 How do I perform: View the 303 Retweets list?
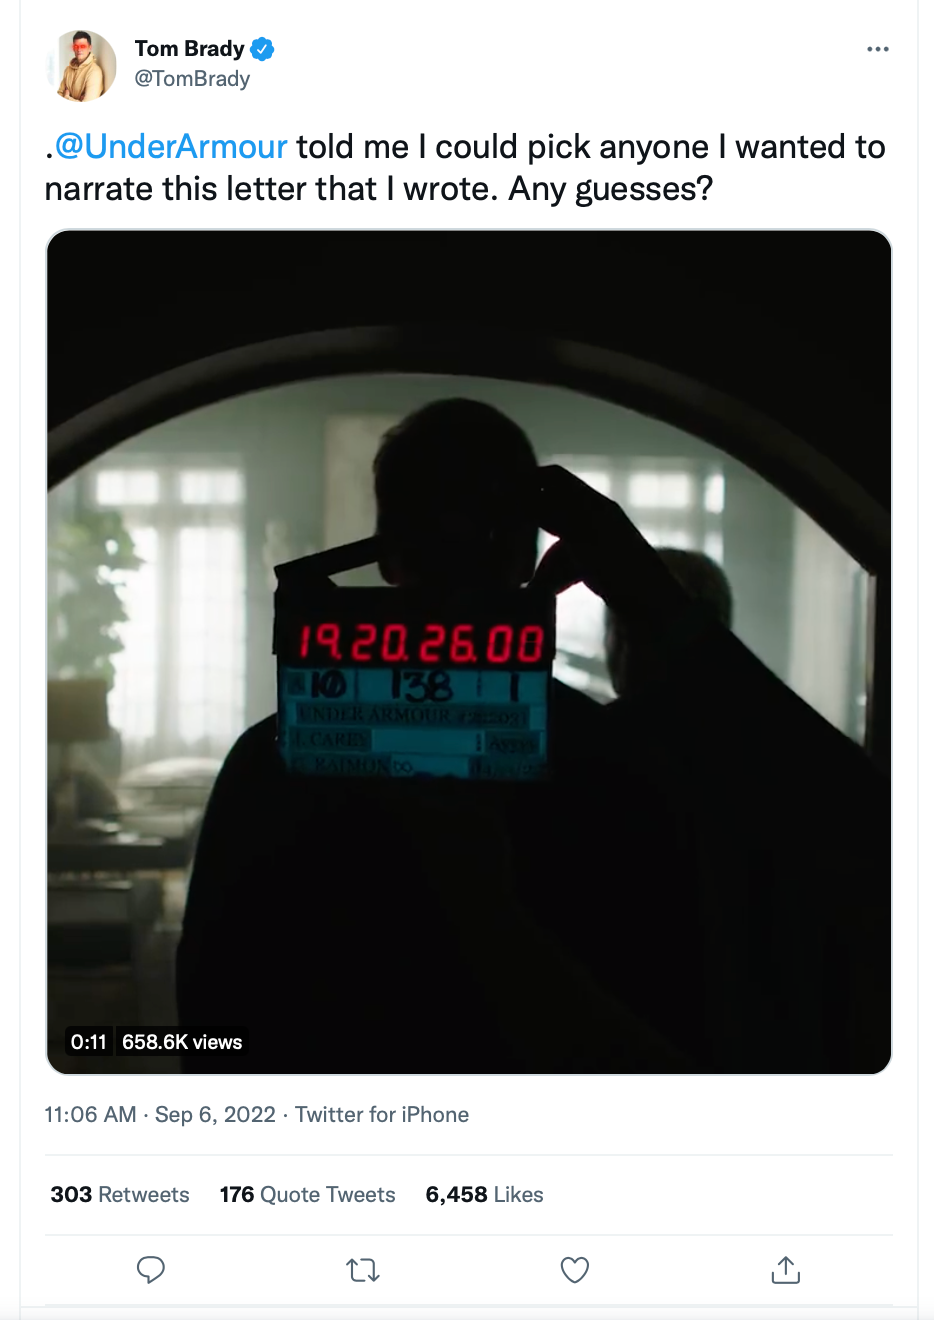[x=120, y=1194]
